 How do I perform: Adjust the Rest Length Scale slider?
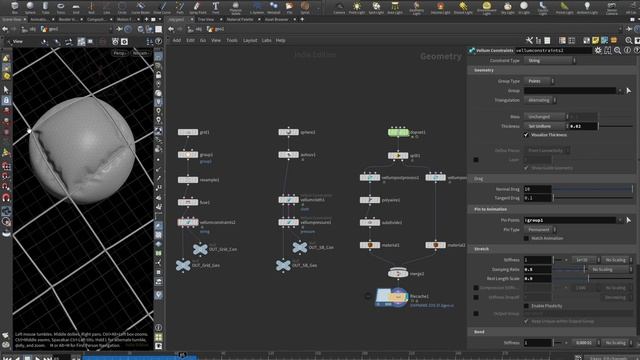[x=592, y=278]
